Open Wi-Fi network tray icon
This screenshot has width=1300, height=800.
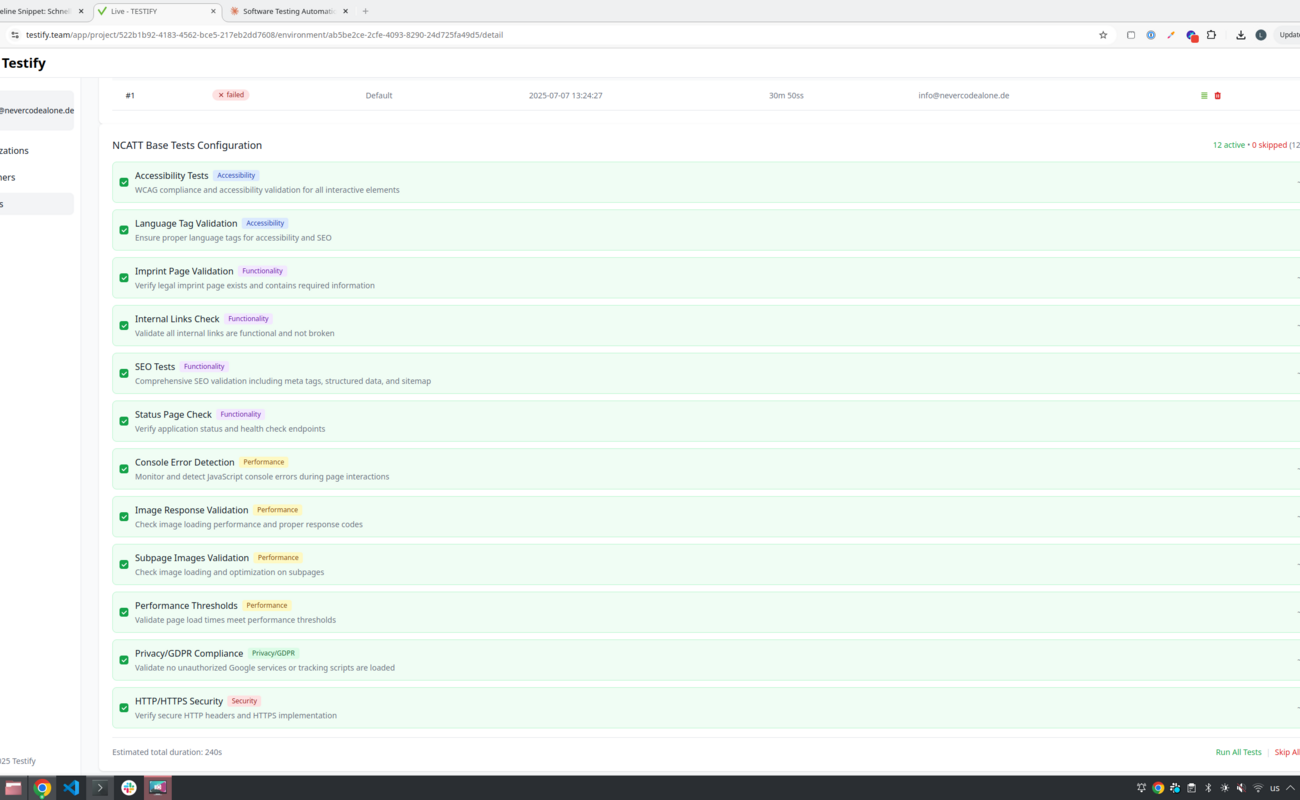(x=1258, y=788)
